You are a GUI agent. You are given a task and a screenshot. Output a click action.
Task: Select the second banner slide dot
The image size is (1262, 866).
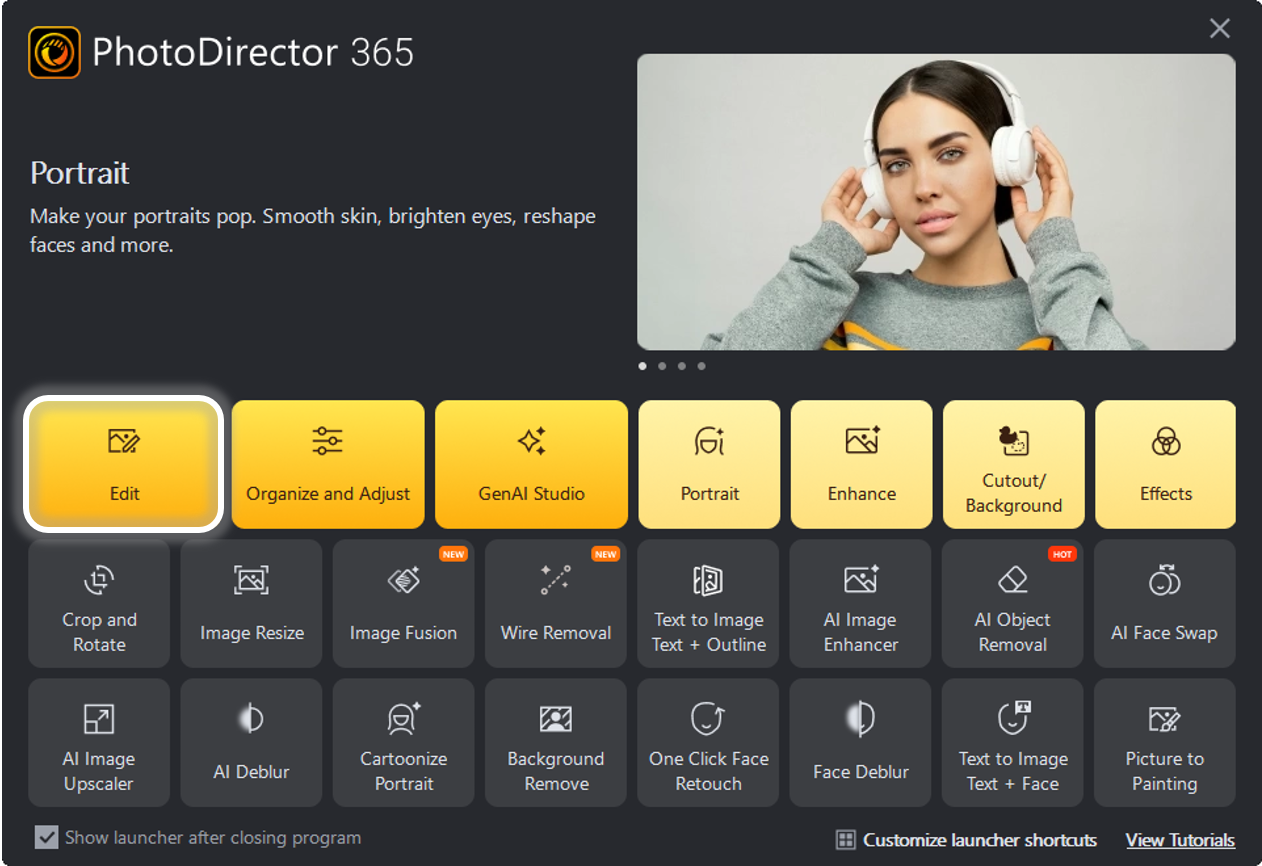(662, 366)
